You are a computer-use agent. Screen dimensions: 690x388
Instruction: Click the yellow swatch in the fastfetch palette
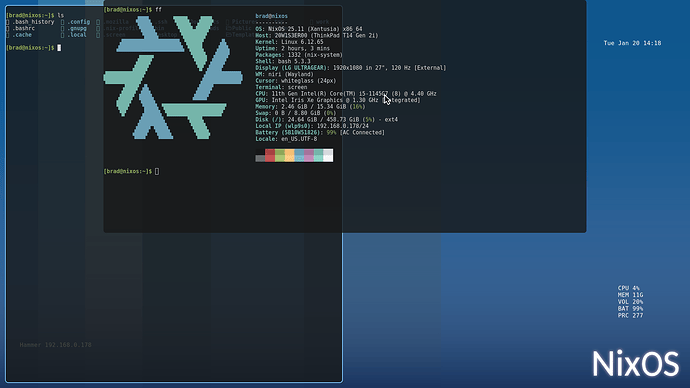tap(290, 155)
